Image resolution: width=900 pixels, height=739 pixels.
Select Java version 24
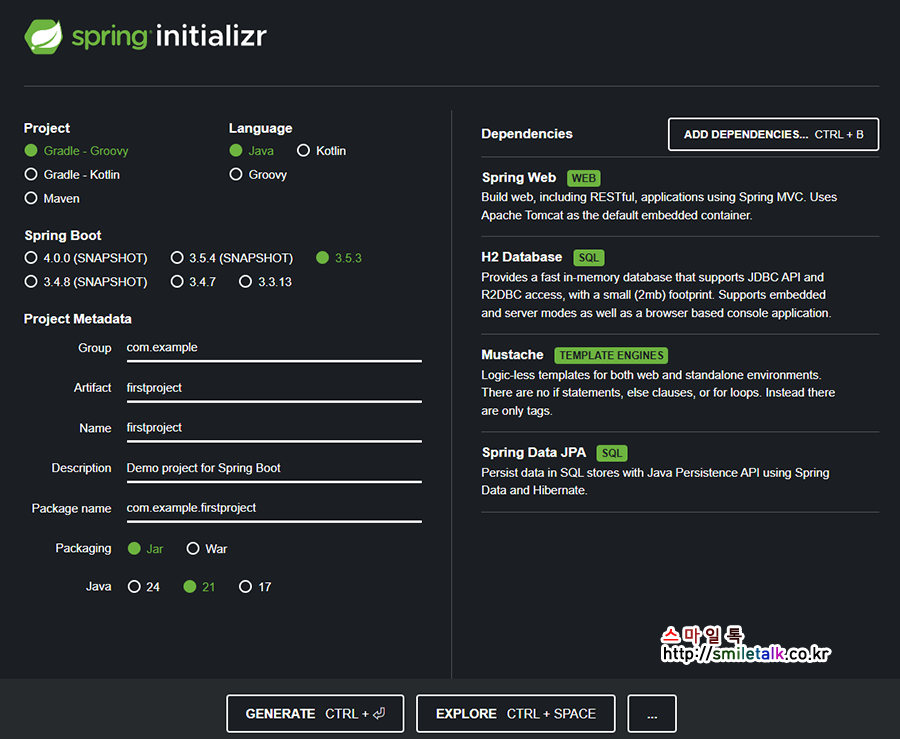[x=143, y=587]
